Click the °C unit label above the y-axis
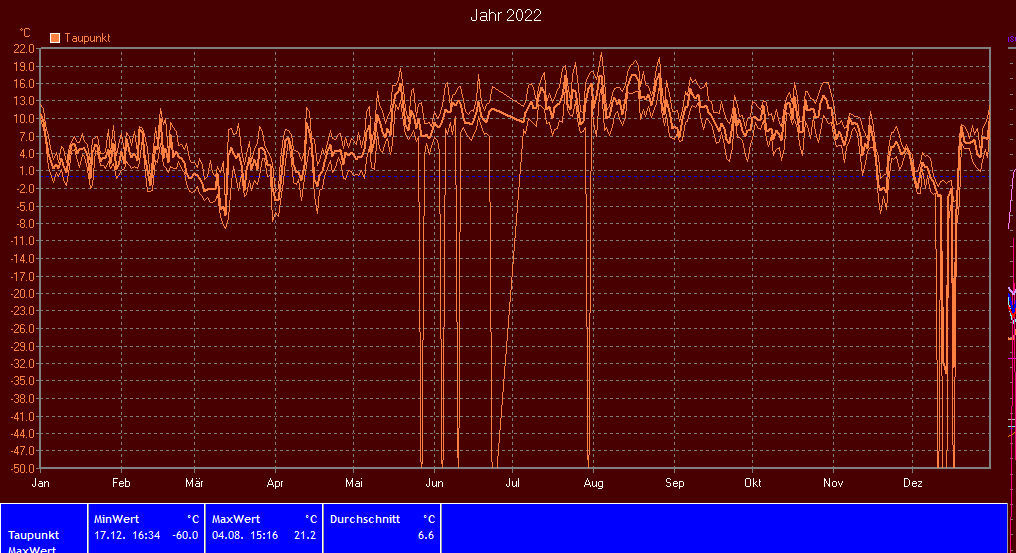This screenshot has width=1016, height=553. pos(25,32)
